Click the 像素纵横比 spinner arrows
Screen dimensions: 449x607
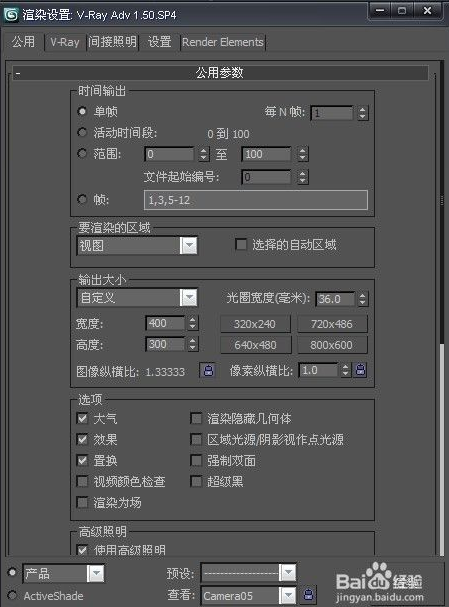pos(346,370)
